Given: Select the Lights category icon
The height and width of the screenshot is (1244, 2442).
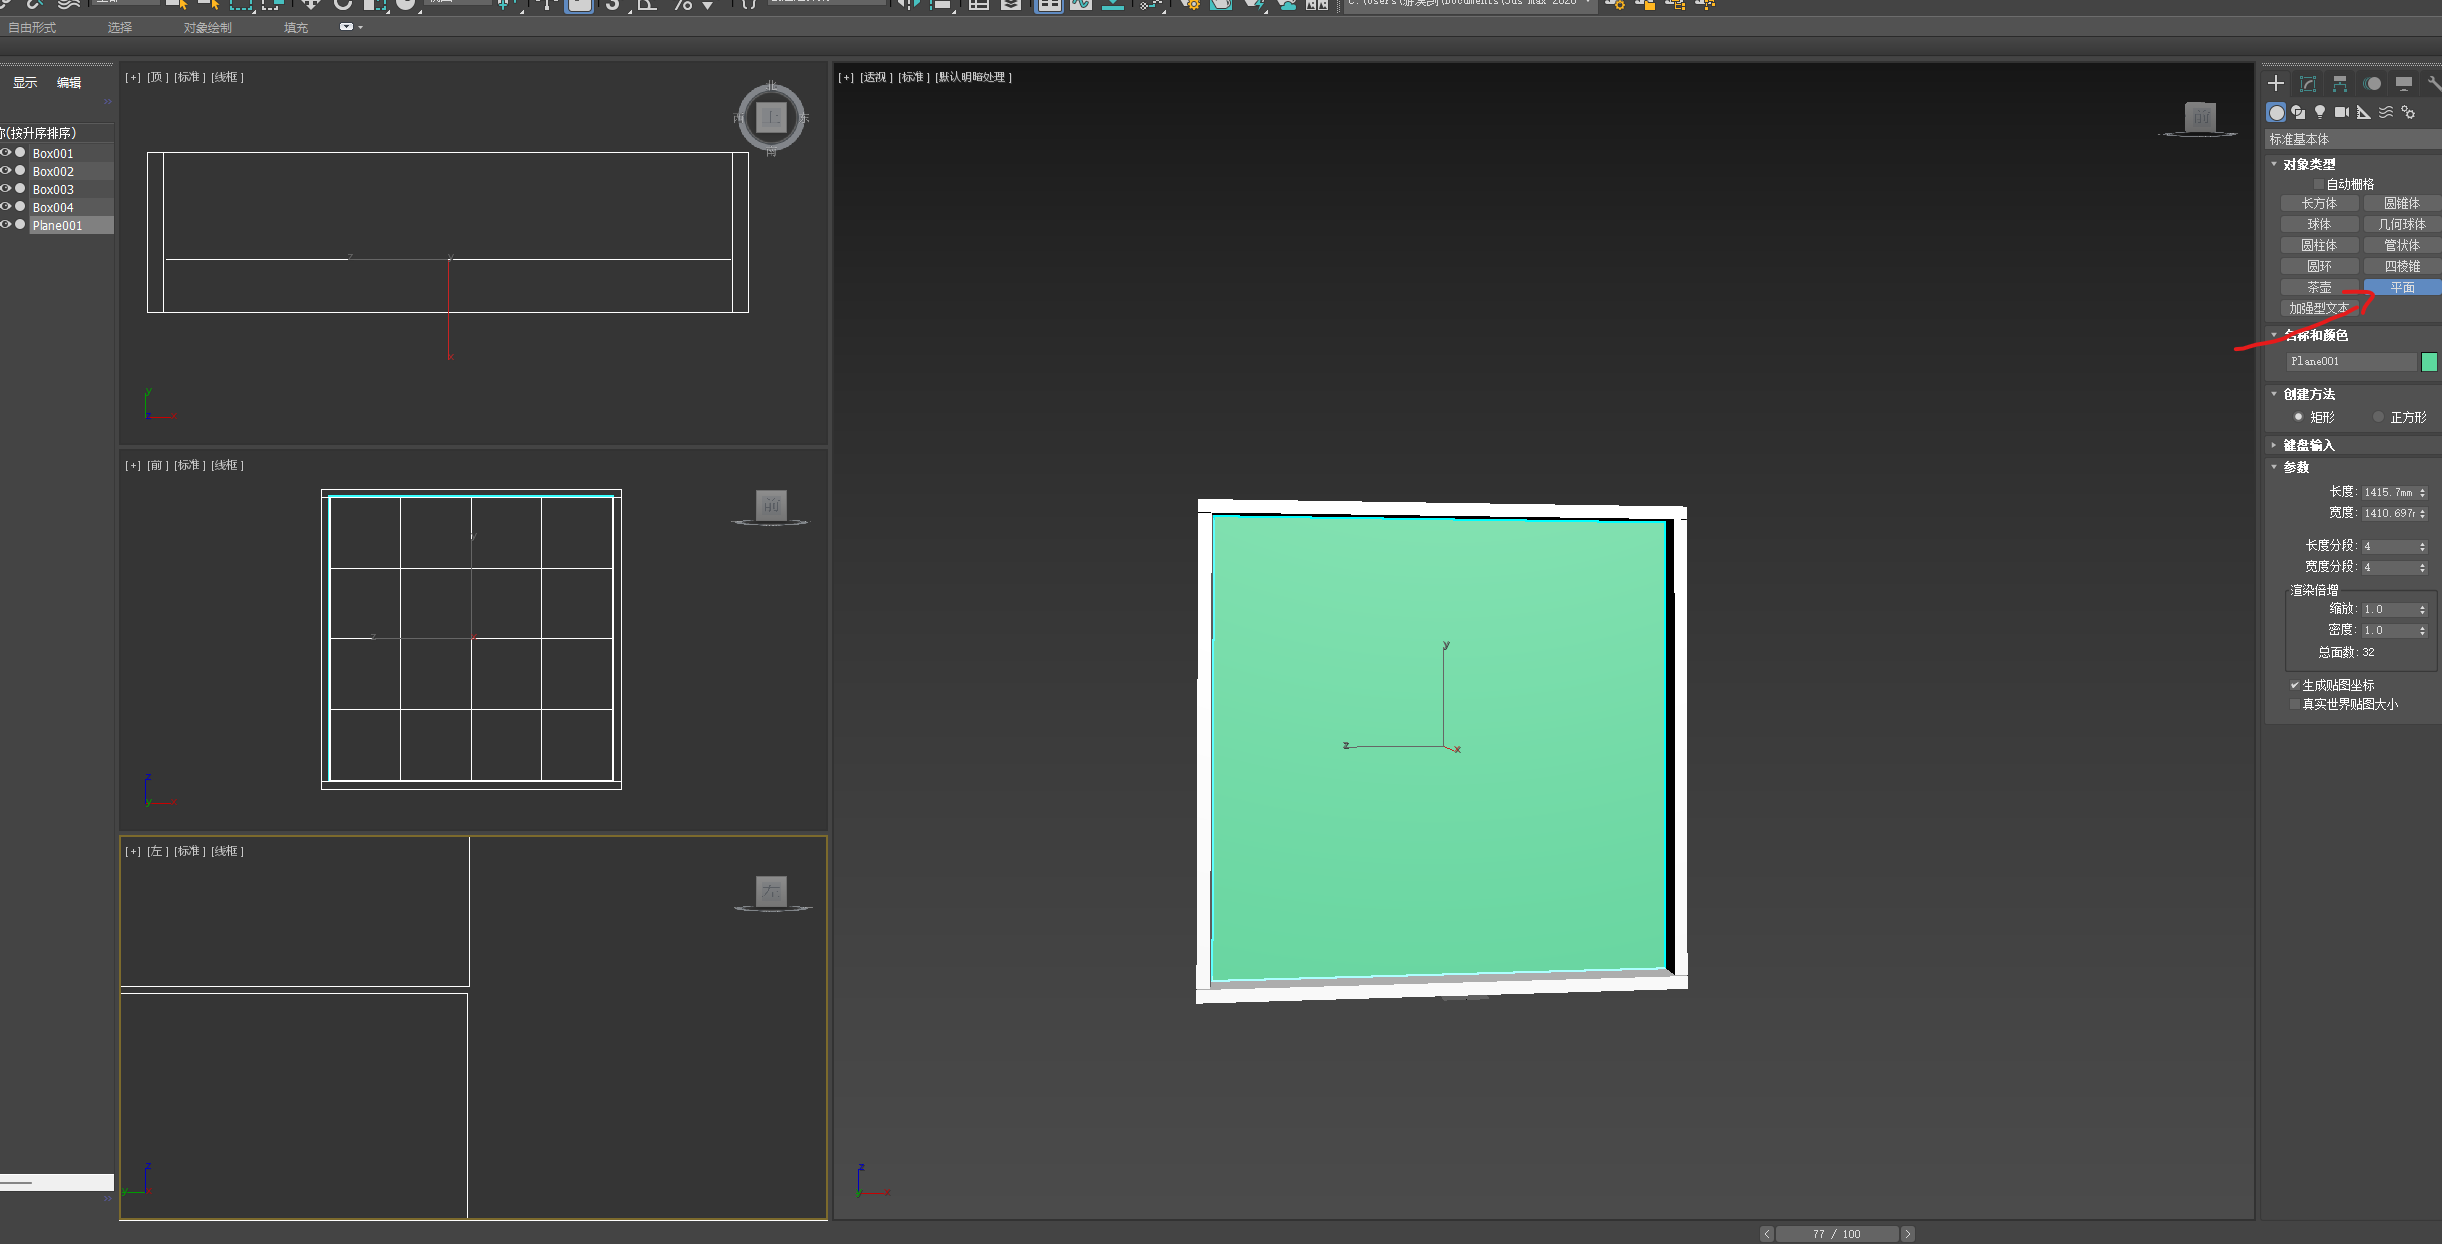Looking at the screenshot, I should pyautogui.click(x=2320, y=112).
